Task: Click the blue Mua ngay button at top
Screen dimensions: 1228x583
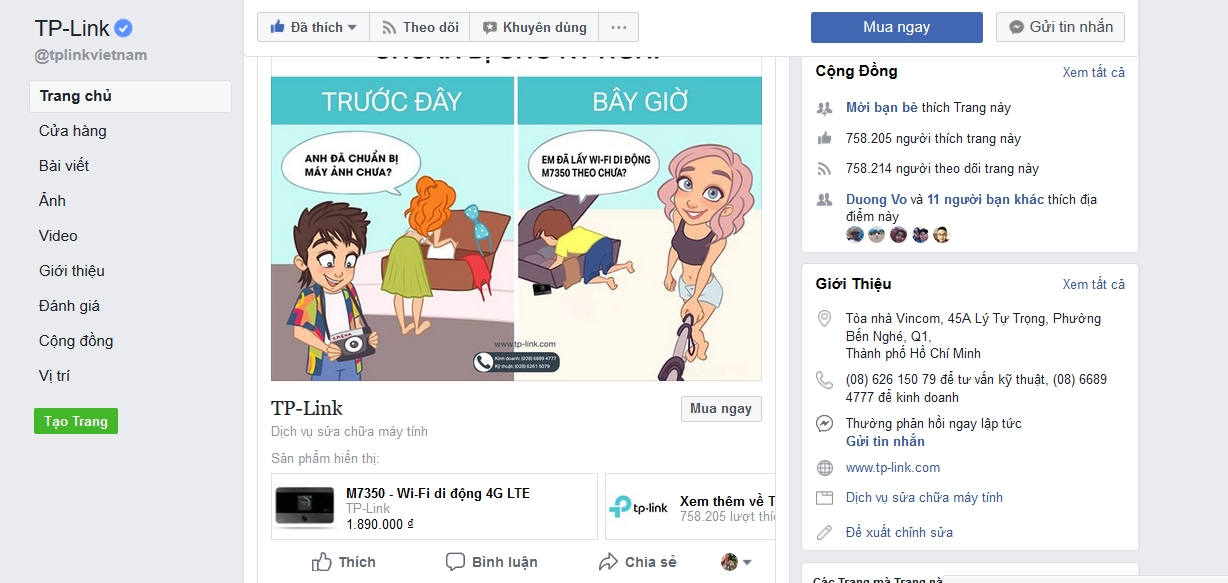Action: click(x=897, y=27)
